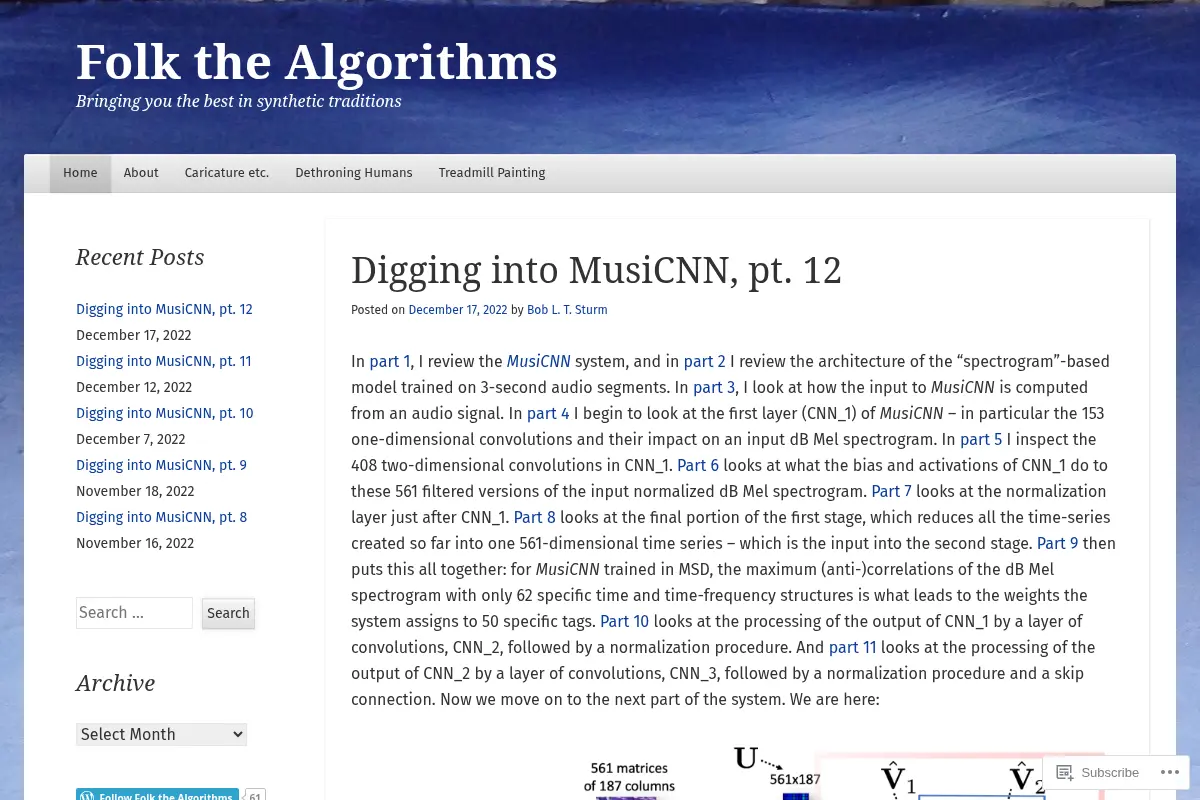
Task: Click the November 18, 2022 date text
Action: (x=135, y=491)
